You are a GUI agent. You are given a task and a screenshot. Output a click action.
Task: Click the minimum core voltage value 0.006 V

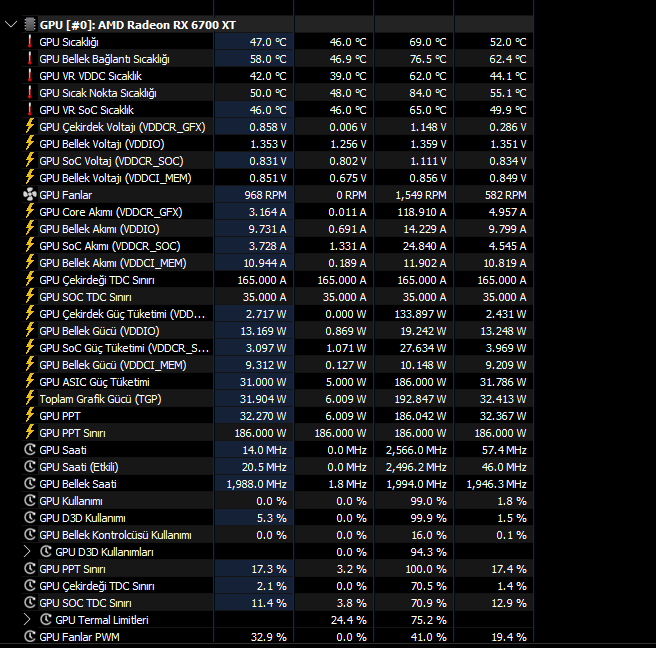[x=348, y=127]
